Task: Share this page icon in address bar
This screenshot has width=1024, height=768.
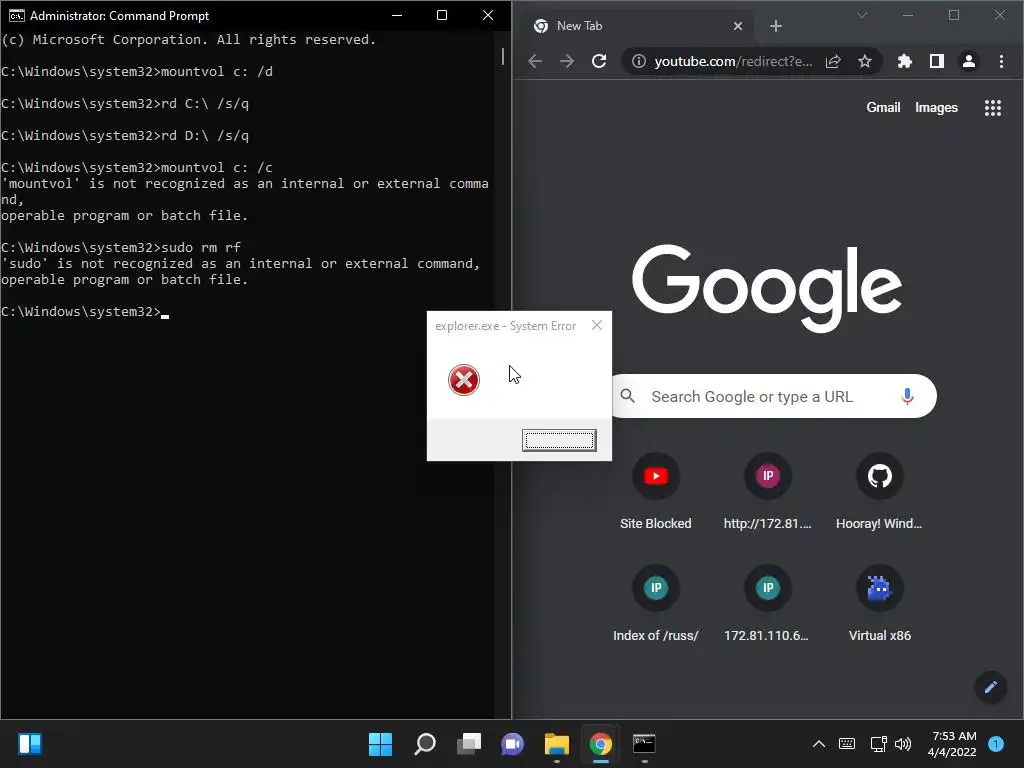Action: pyautogui.click(x=833, y=61)
